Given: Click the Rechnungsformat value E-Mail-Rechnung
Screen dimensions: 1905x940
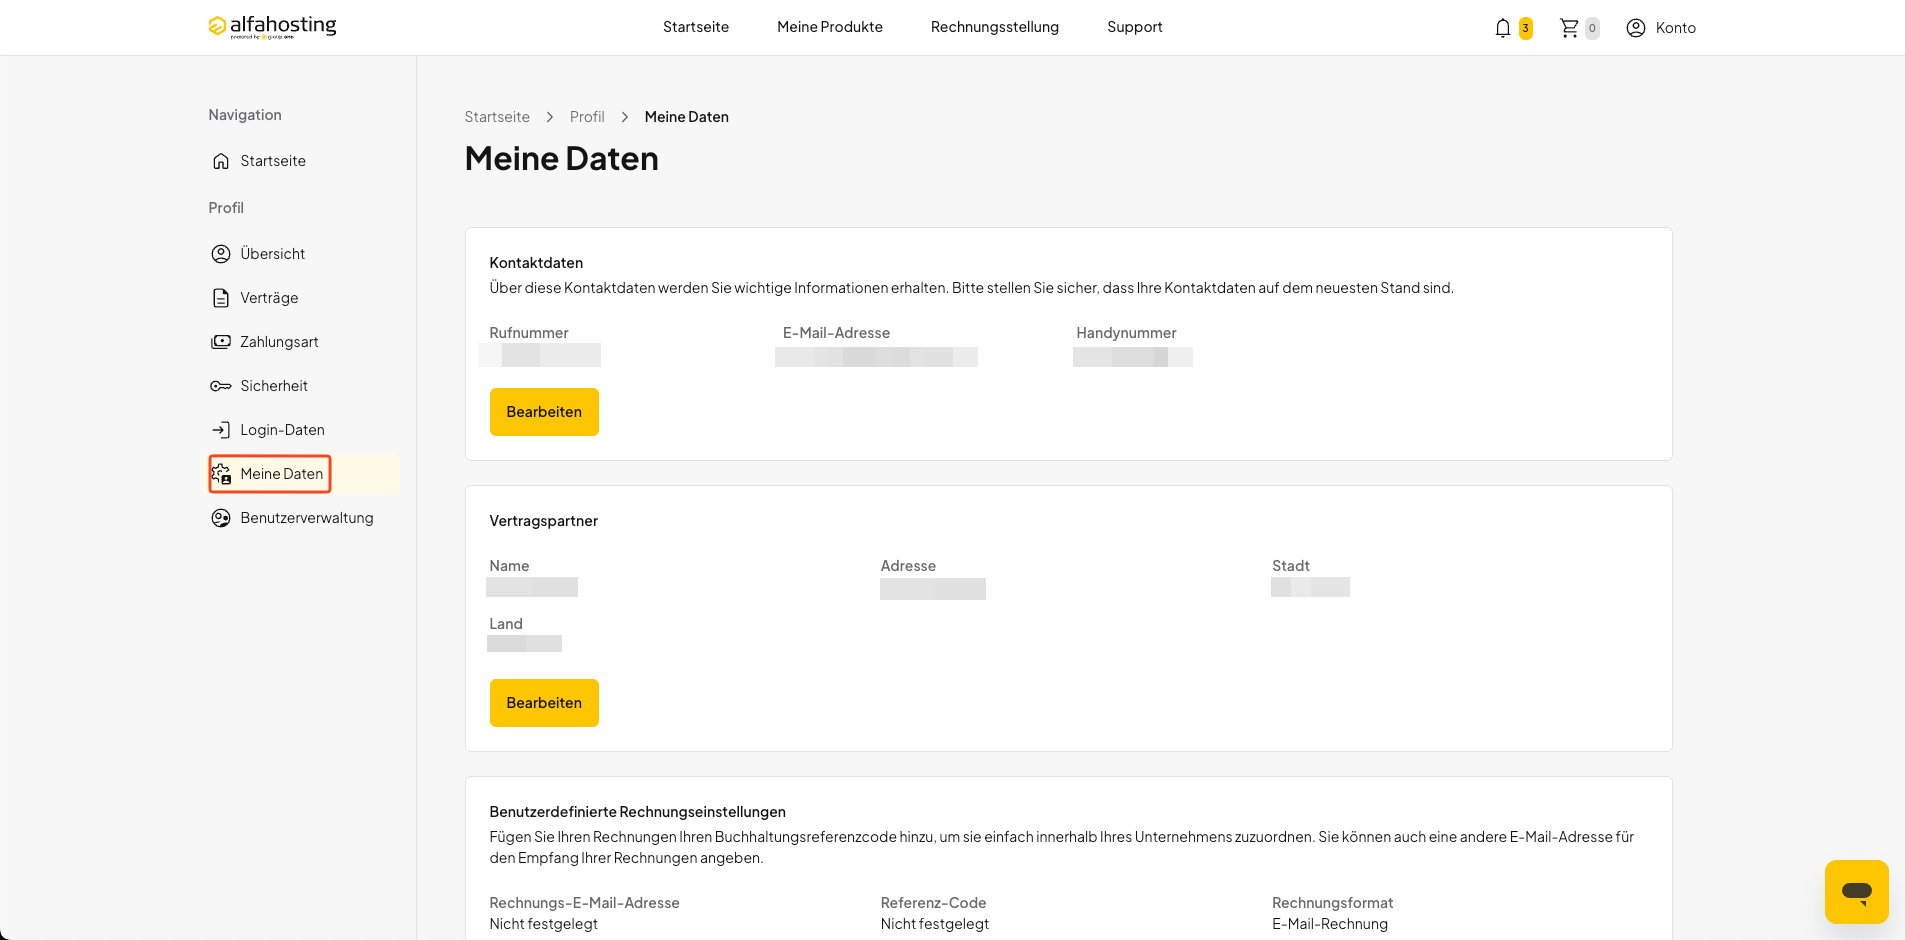Looking at the screenshot, I should tap(1330, 924).
